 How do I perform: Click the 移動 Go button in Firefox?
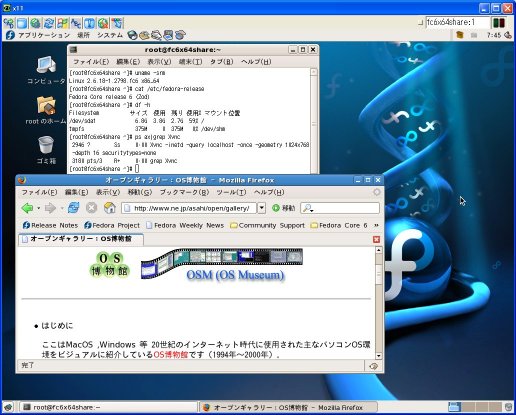tap(284, 208)
